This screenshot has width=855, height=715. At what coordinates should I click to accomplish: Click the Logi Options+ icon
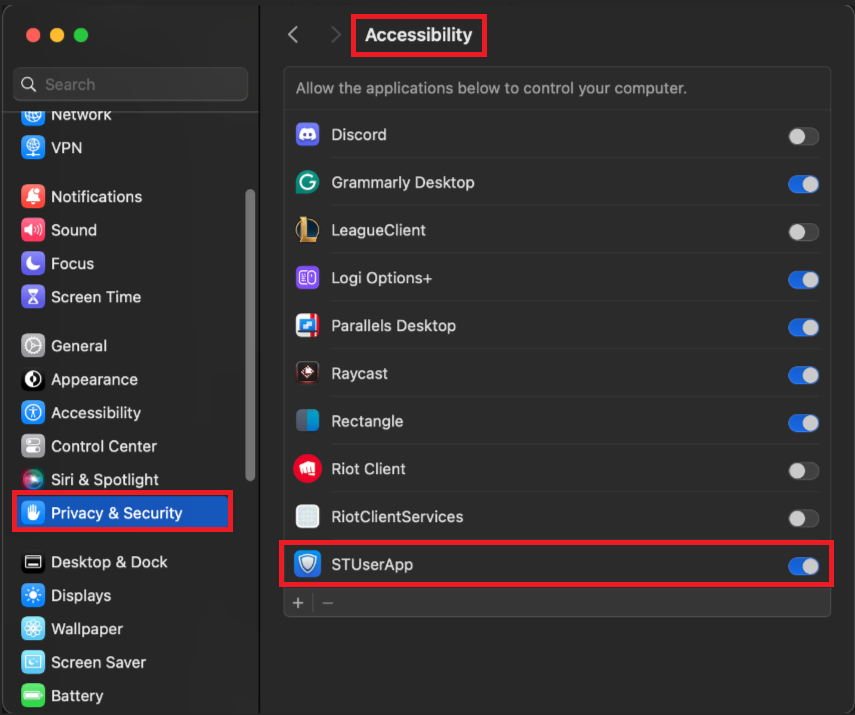click(x=308, y=278)
